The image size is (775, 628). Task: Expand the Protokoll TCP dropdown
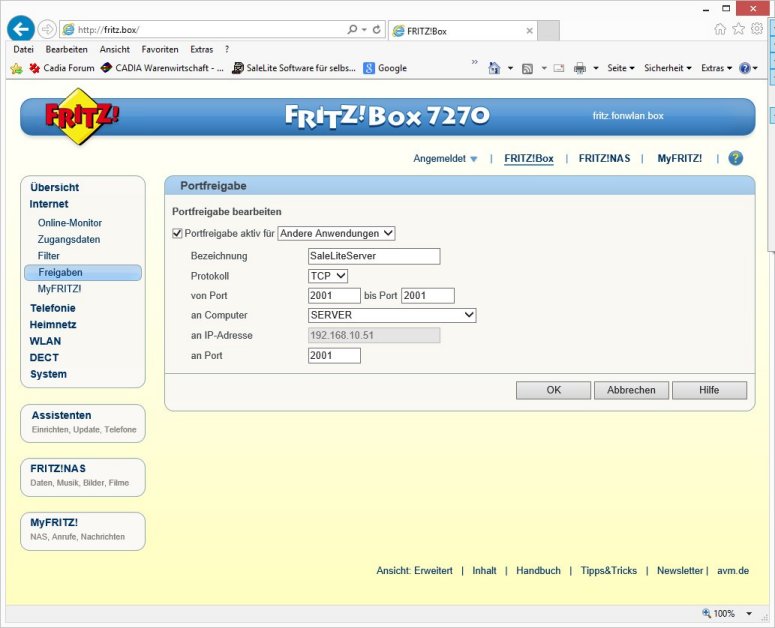coord(328,276)
